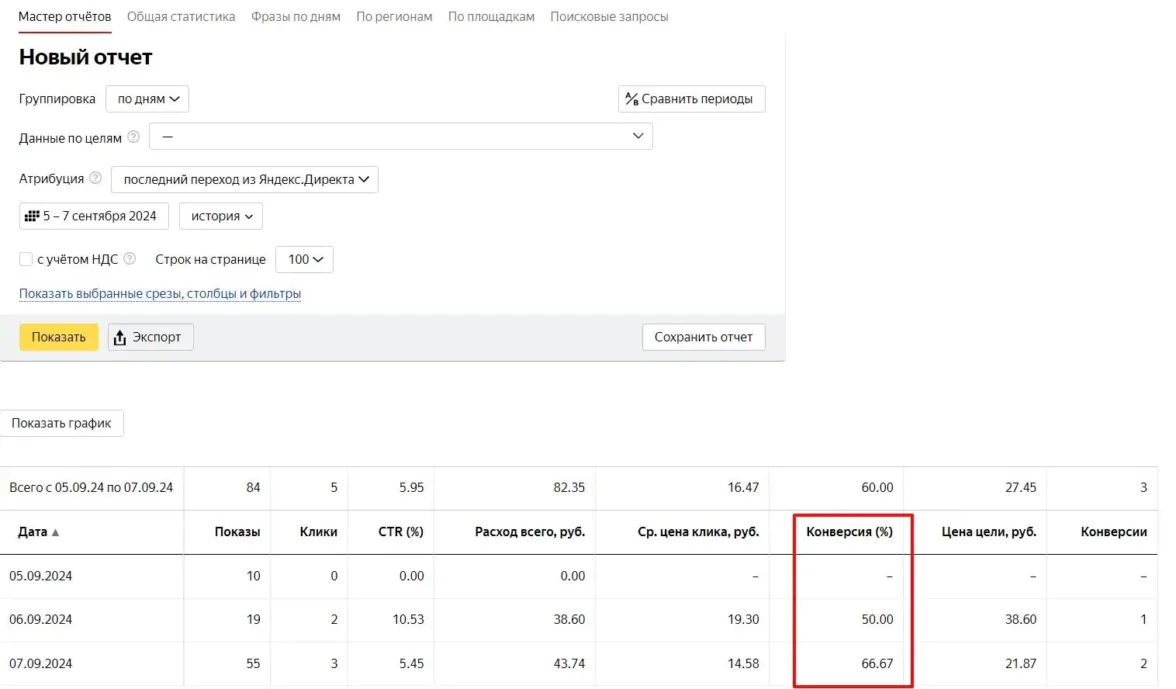Click sort arrow next to Дата column

point(55,533)
